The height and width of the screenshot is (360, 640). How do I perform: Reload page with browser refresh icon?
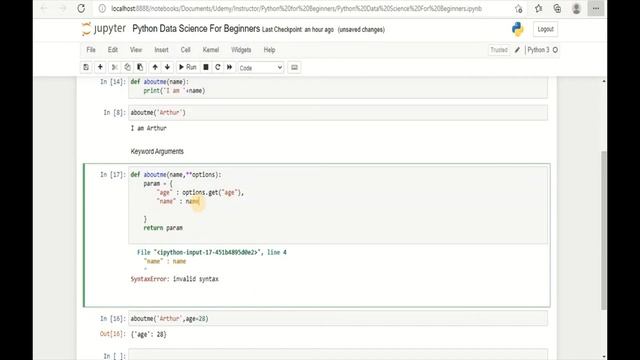pyautogui.click(x=81, y=8)
